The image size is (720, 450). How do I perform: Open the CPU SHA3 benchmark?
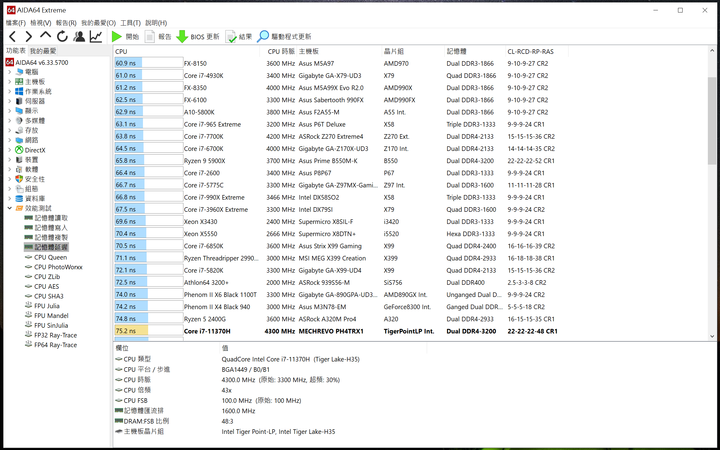44,296
